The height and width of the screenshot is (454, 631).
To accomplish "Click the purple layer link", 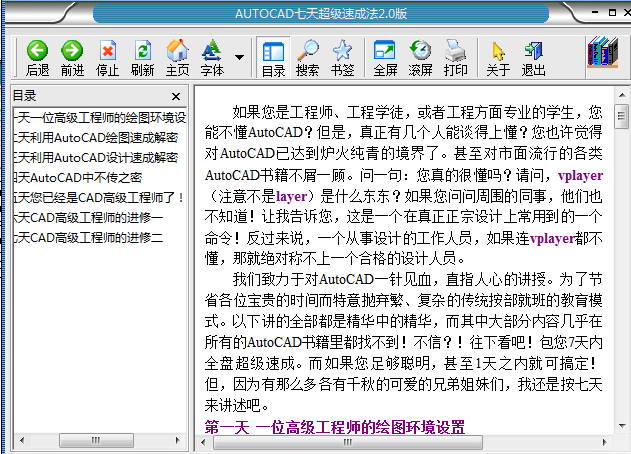I will [291, 196].
